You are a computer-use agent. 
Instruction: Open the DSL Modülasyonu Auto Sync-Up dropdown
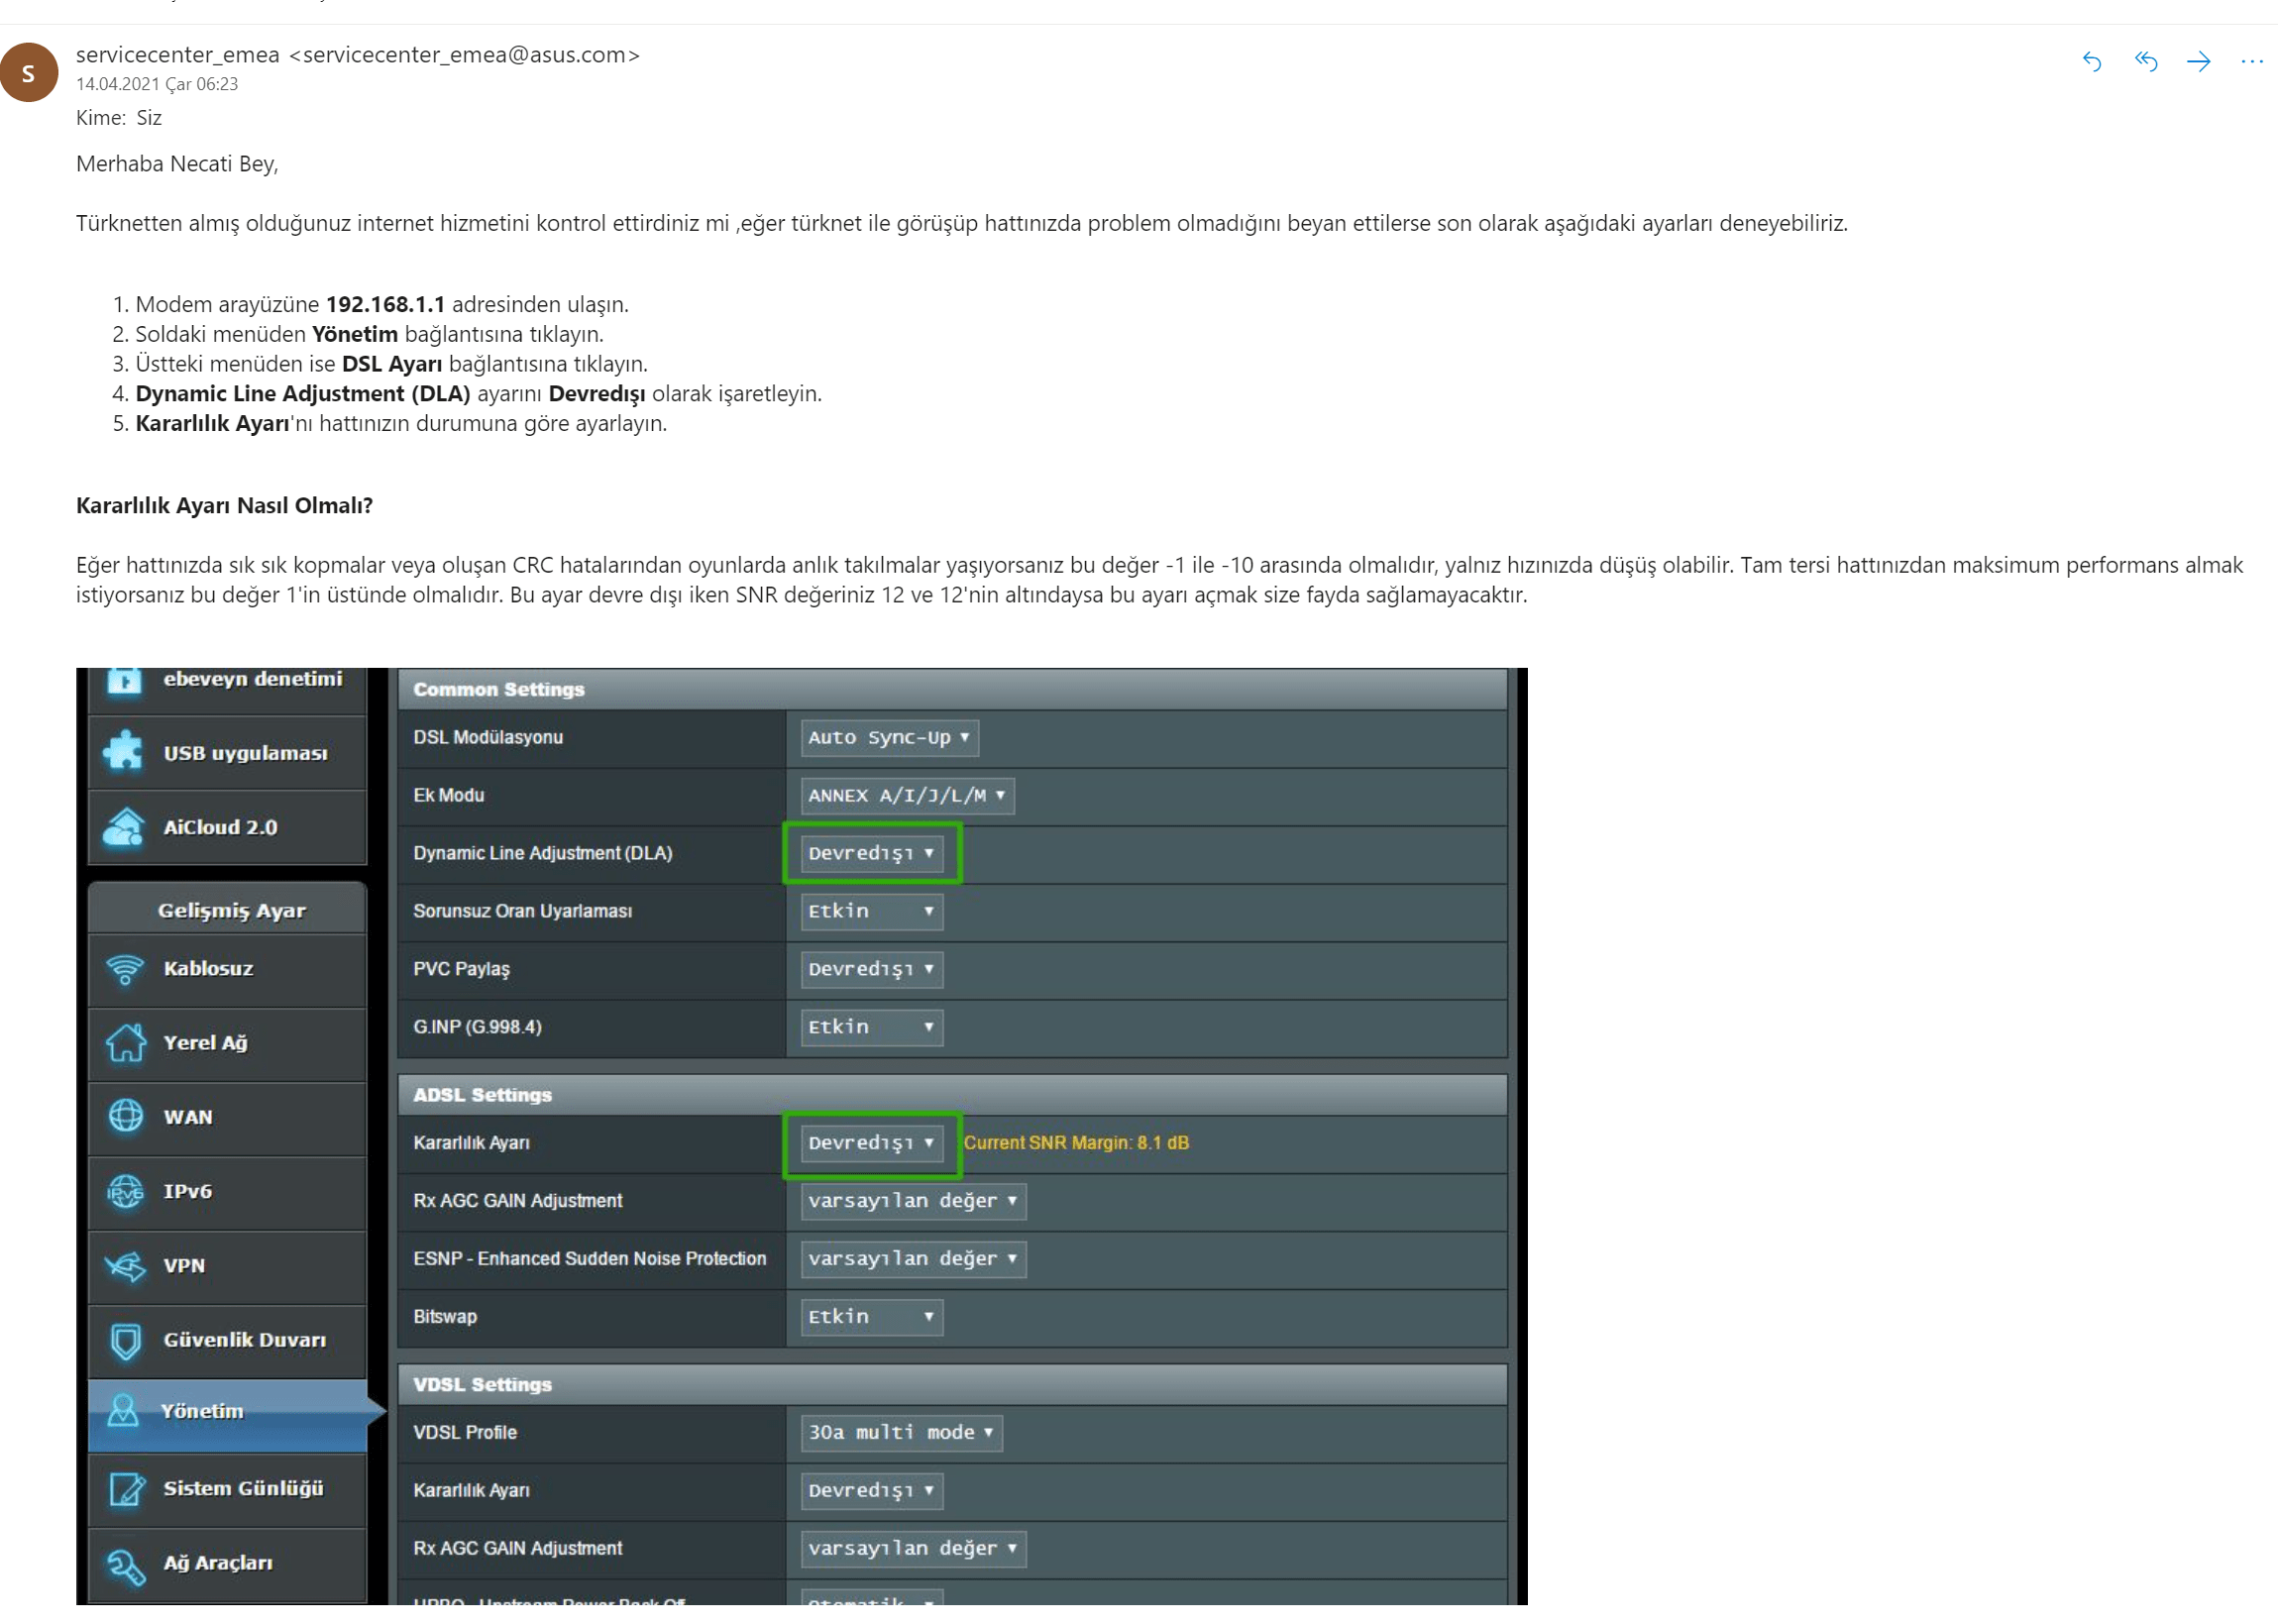[x=888, y=738]
